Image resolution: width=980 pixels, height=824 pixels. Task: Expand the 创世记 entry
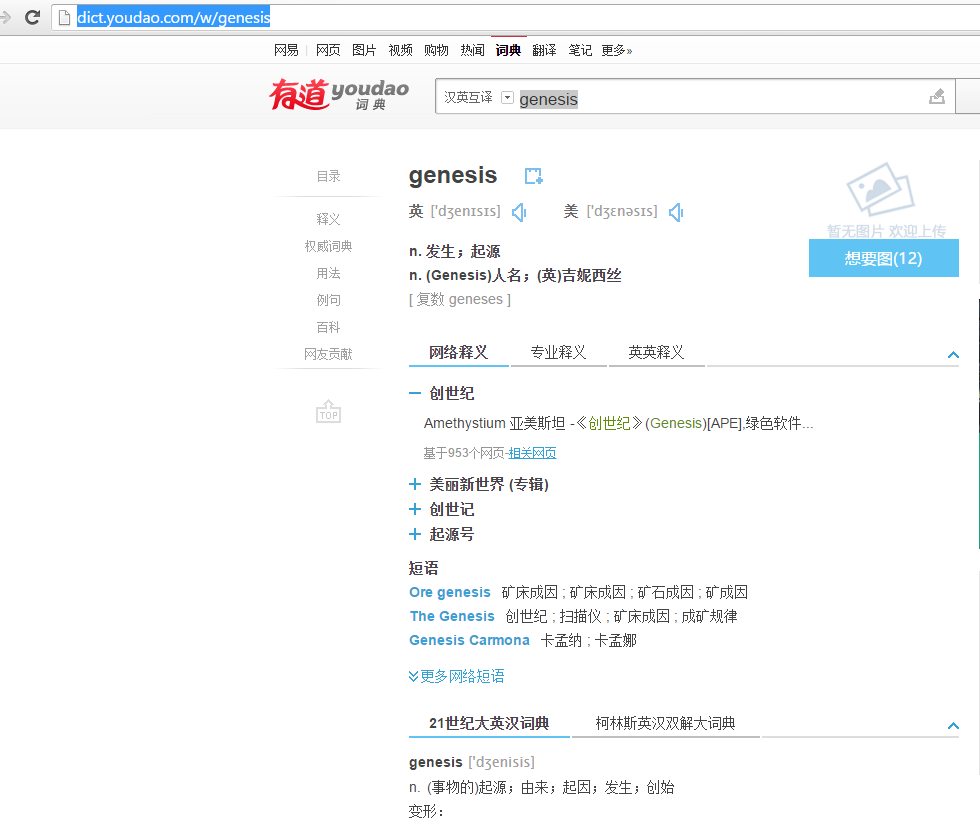click(415, 509)
